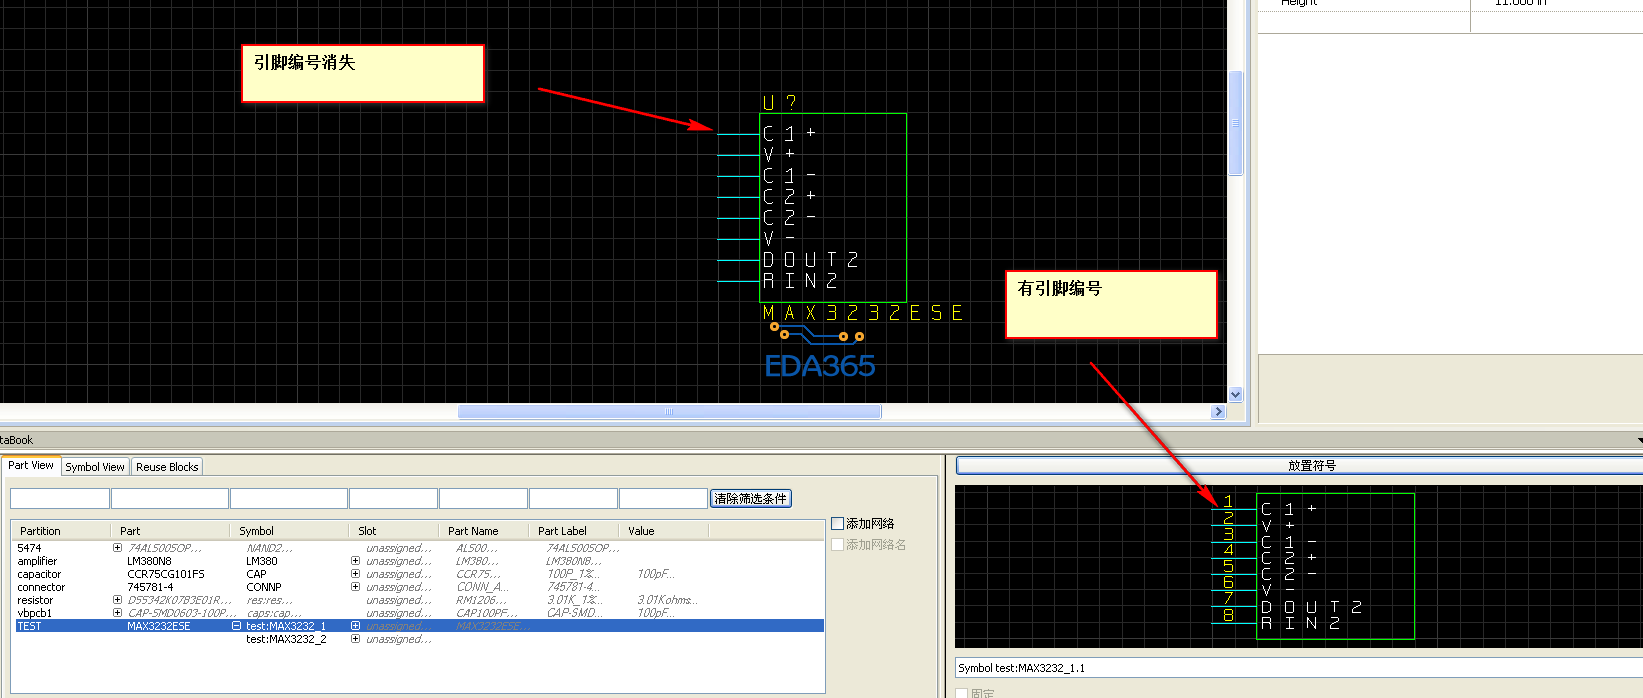Viewport: 1643px width, 698px height.
Task: Toggle the 固定 checkbox below symbol field
Action: (962, 693)
